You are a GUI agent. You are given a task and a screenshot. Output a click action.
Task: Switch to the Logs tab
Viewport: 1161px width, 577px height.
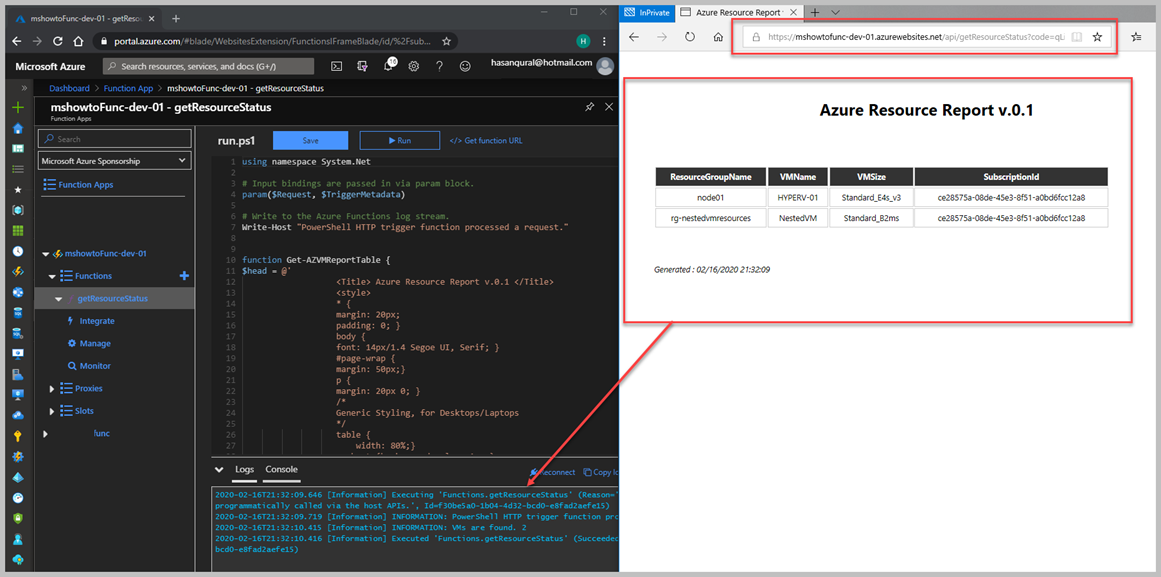tap(244, 470)
